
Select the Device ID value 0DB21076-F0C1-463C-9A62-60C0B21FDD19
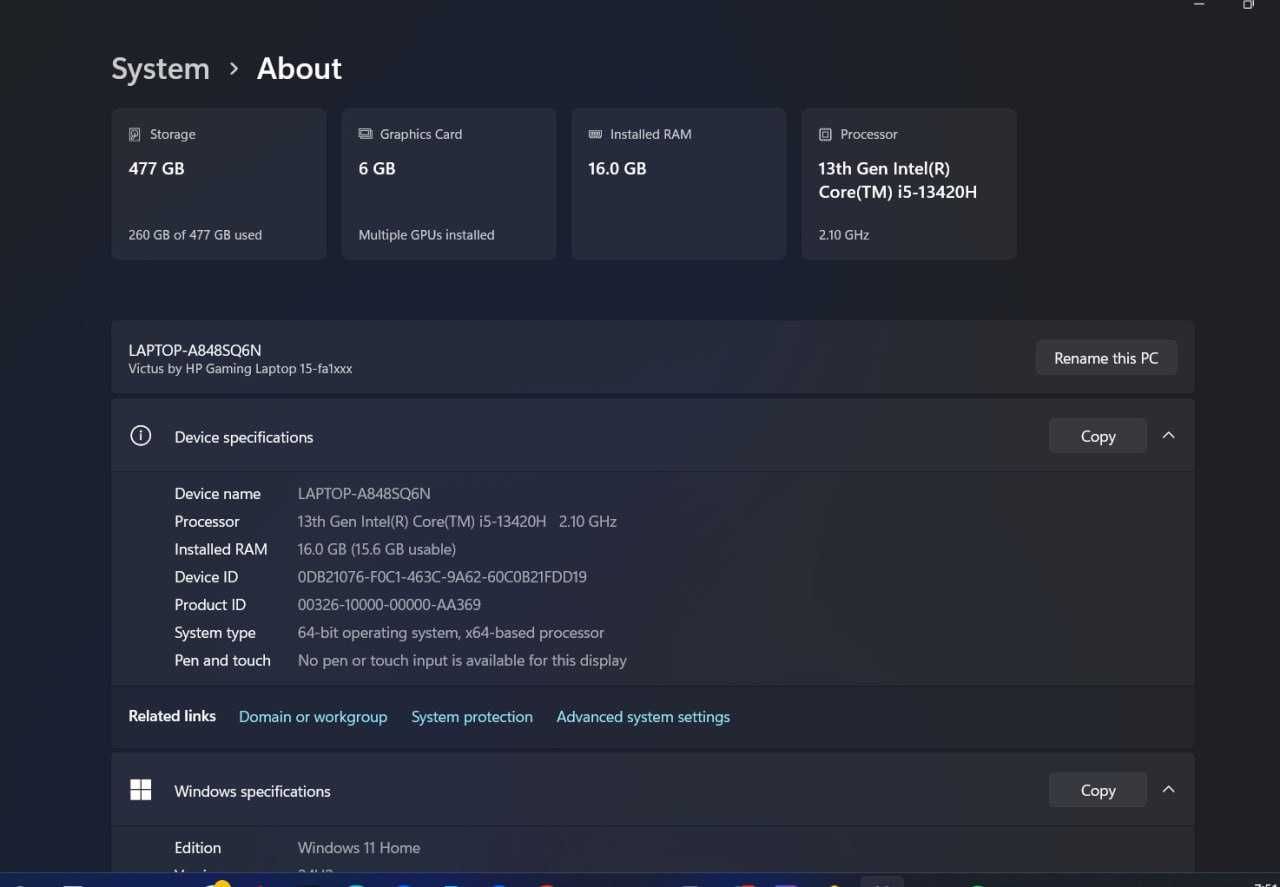[442, 577]
